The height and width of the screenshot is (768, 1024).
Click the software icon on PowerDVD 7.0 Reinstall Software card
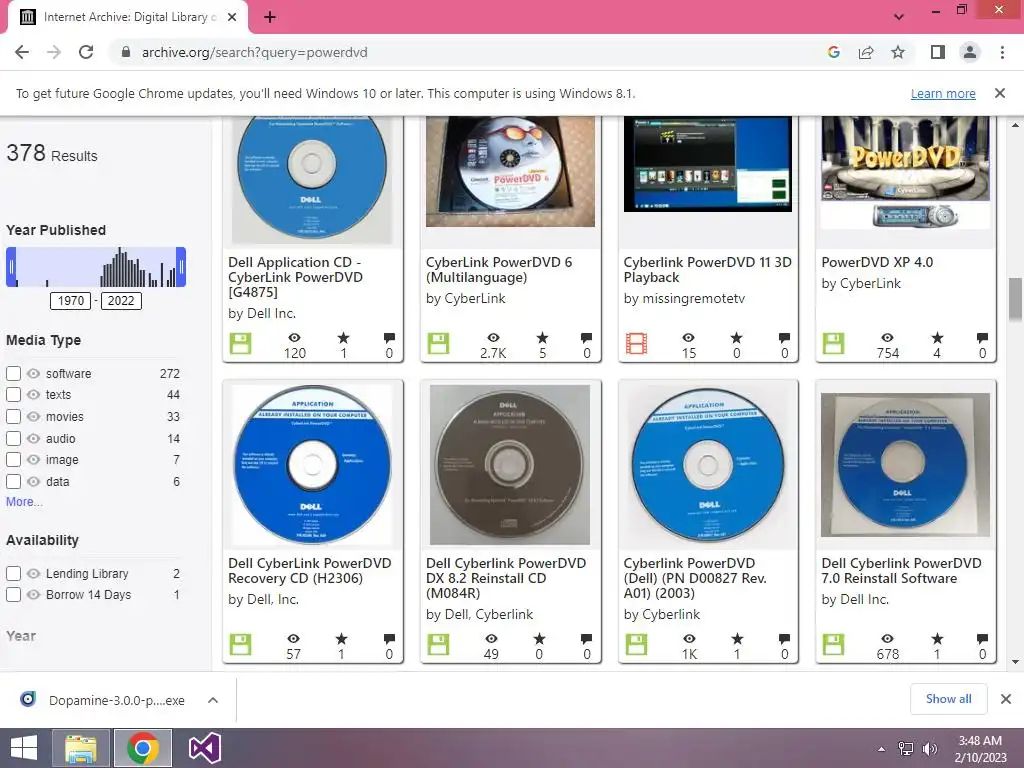click(x=833, y=645)
